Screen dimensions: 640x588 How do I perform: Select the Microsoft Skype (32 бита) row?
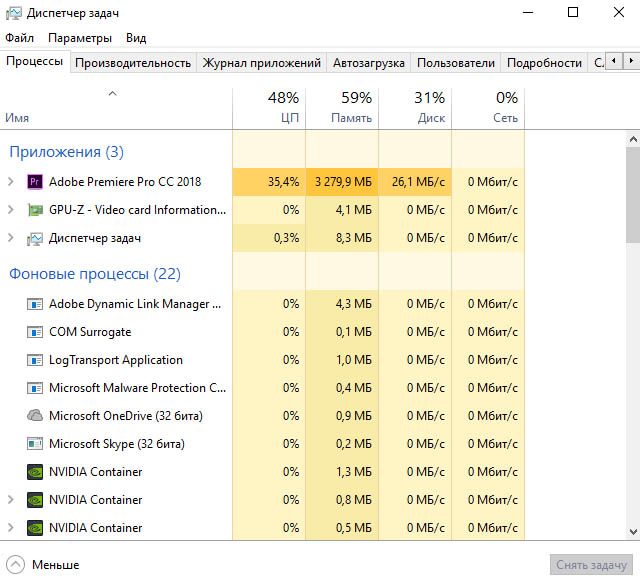tap(262, 444)
